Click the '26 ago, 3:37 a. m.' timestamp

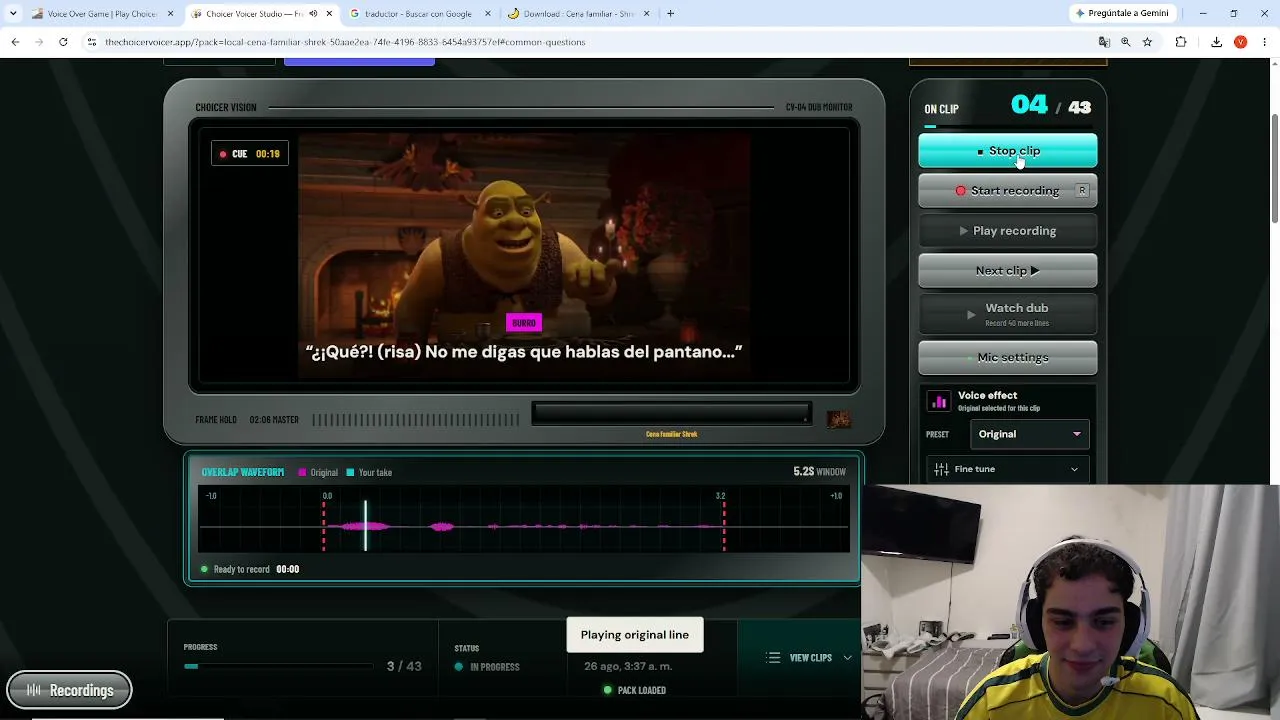pyautogui.click(x=628, y=666)
